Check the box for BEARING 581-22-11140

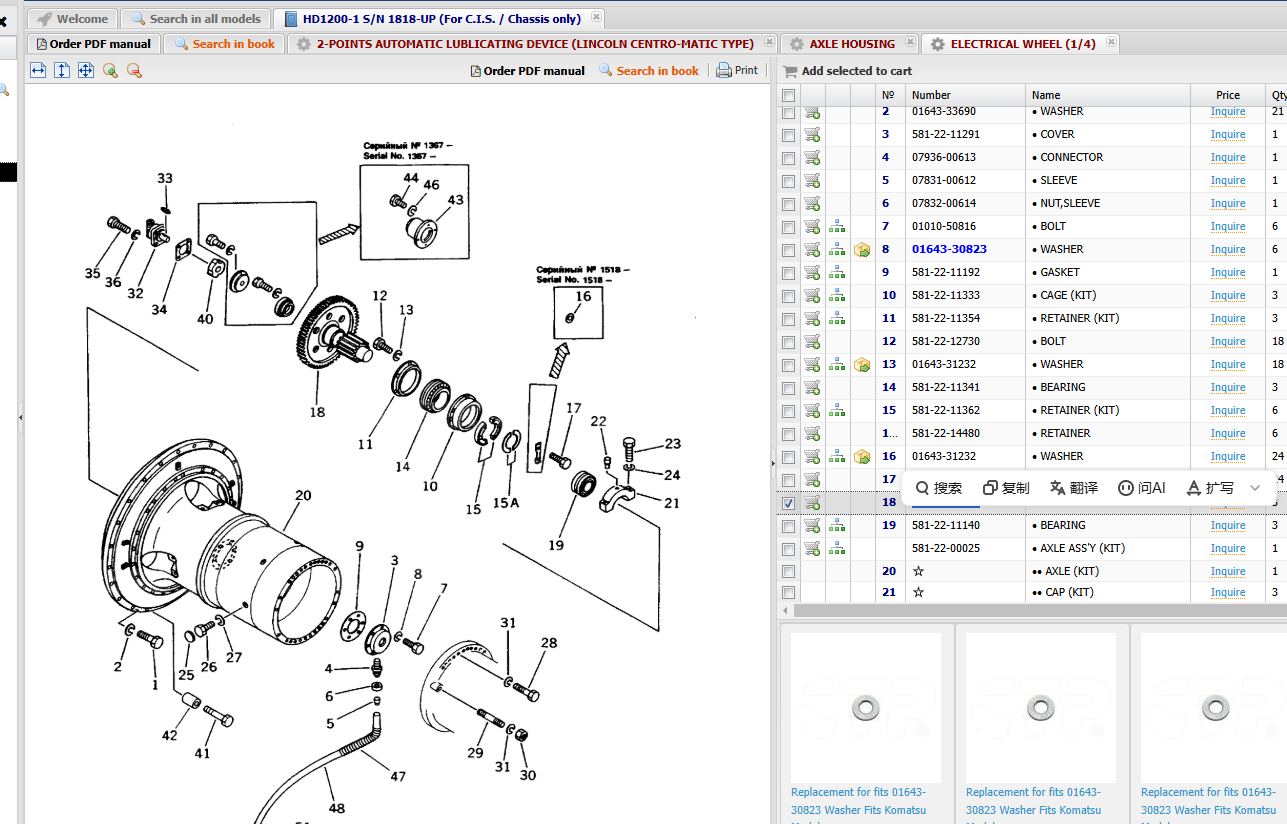click(x=789, y=526)
